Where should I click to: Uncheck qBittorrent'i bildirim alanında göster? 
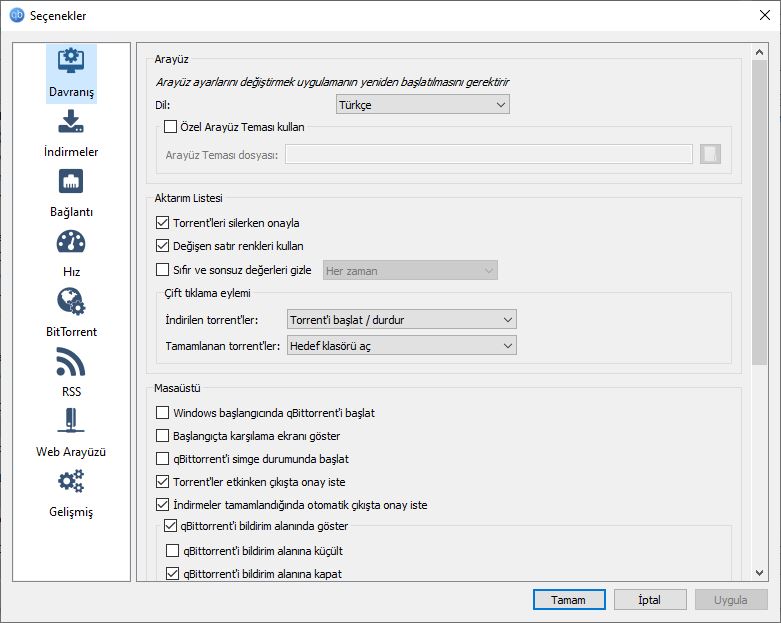point(170,525)
